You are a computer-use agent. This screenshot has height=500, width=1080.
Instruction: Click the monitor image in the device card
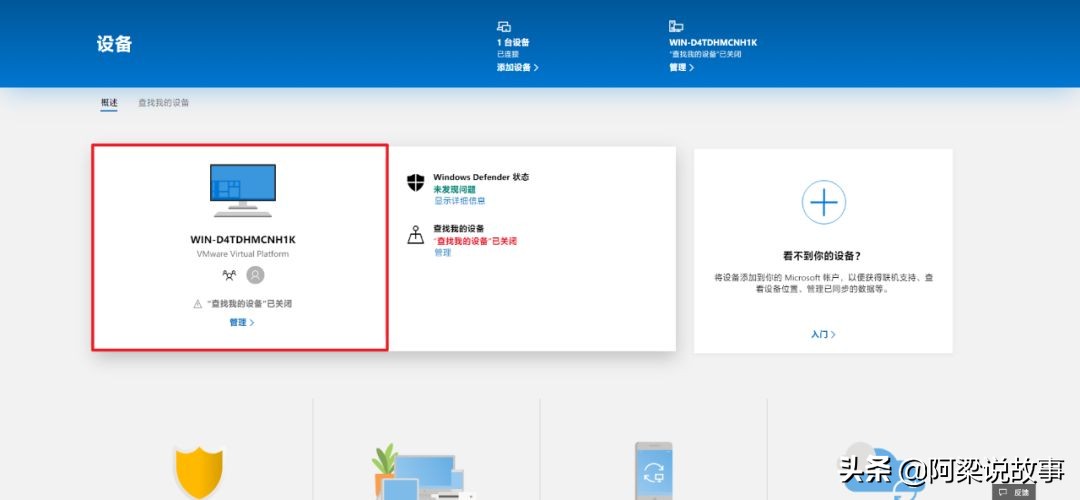point(242,191)
